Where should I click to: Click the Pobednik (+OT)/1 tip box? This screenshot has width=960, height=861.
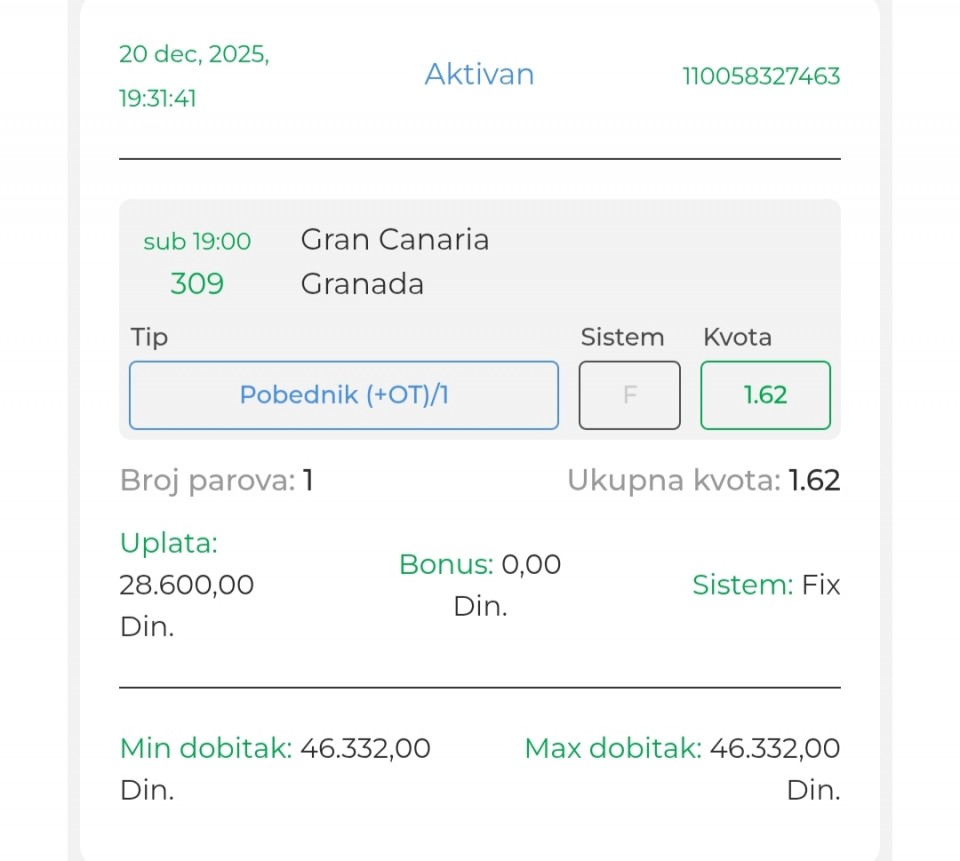pos(343,395)
